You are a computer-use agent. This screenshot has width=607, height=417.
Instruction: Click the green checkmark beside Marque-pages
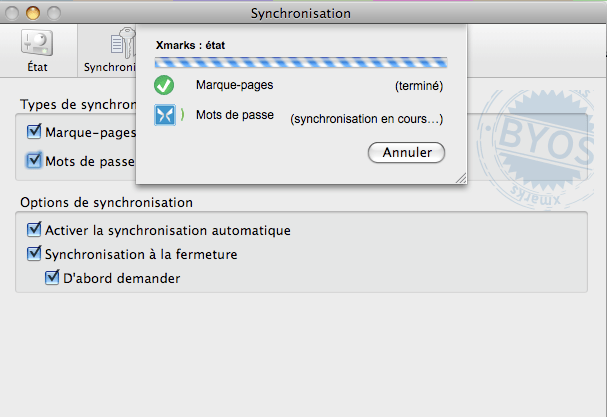[164, 85]
